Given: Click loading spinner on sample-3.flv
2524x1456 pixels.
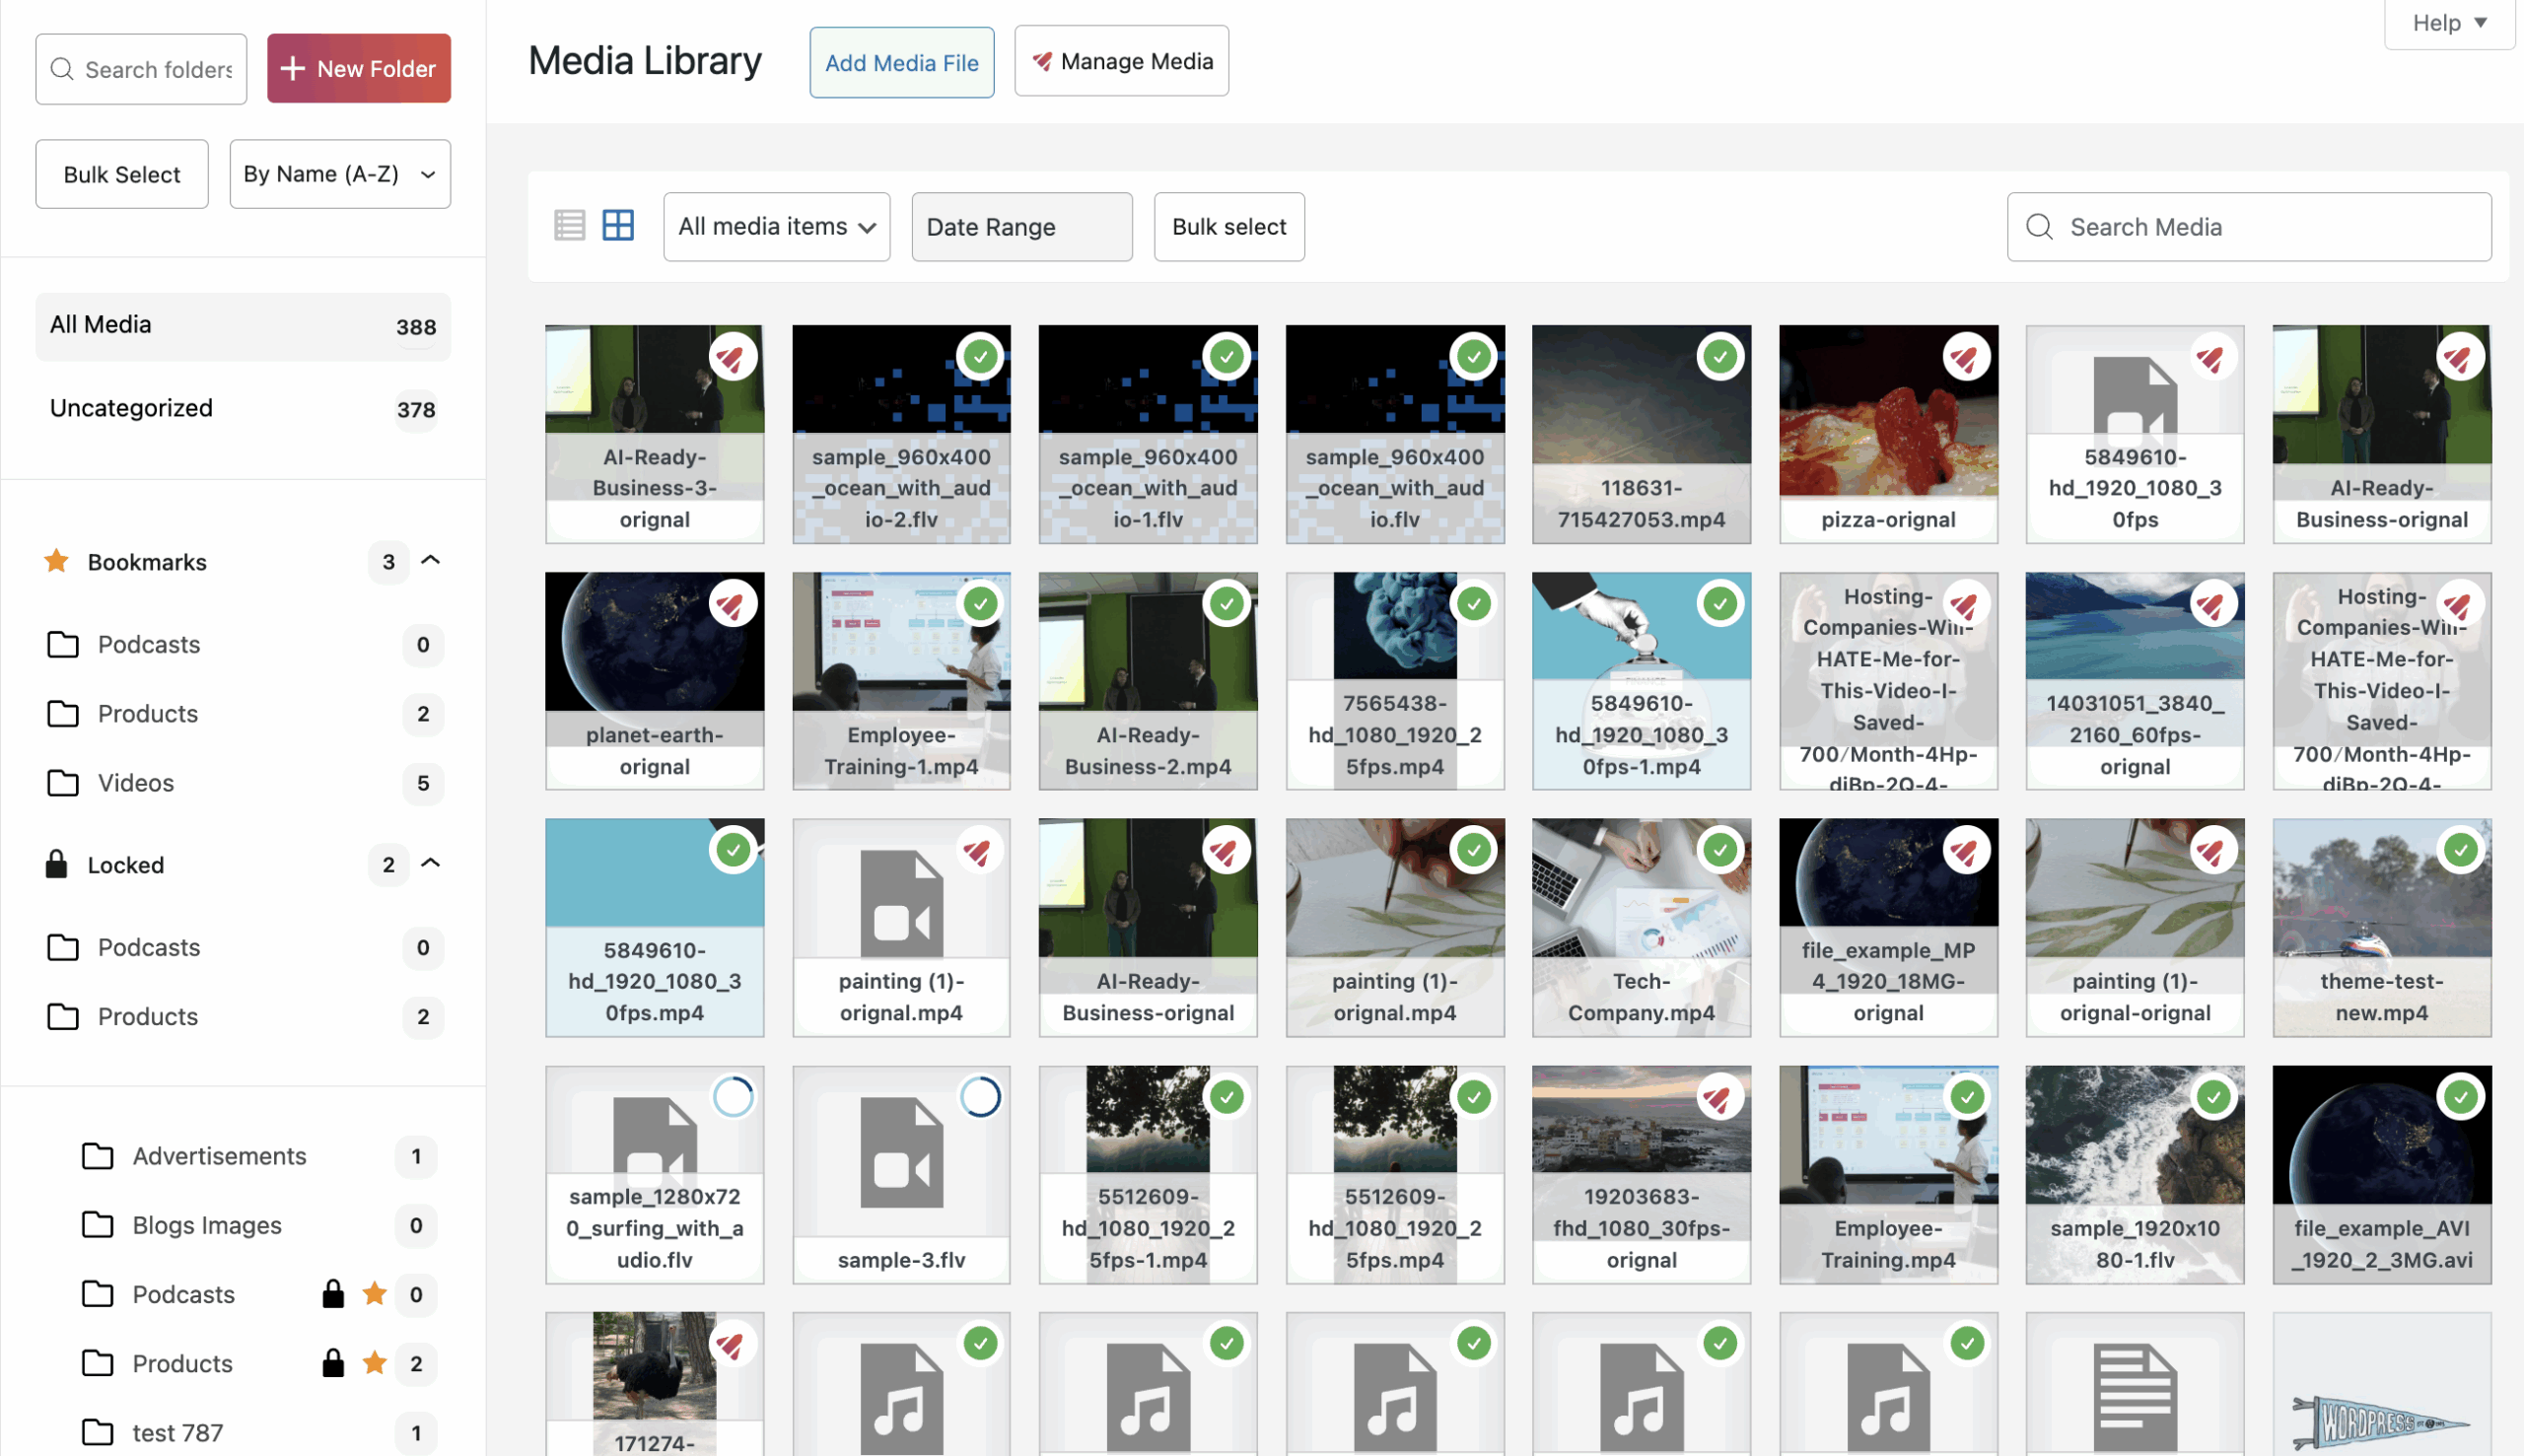Looking at the screenshot, I should click(980, 1097).
